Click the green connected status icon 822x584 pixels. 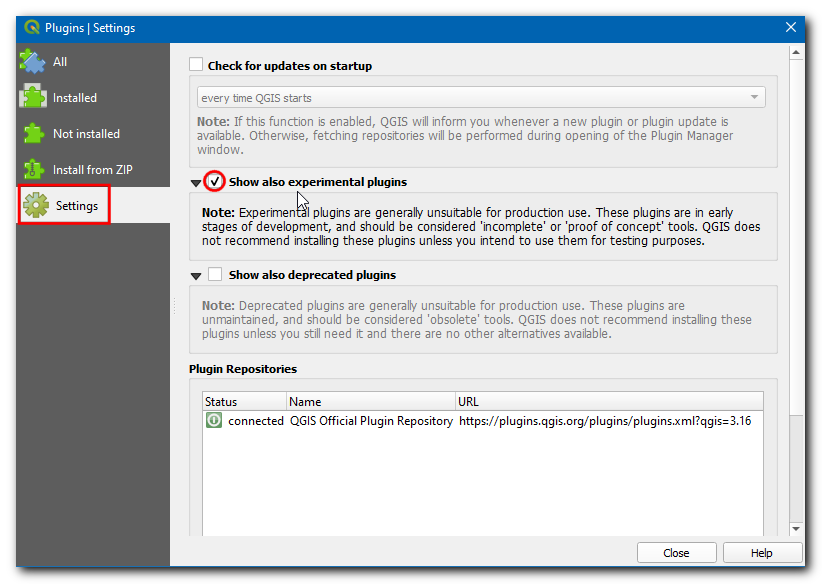coord(214,421)
